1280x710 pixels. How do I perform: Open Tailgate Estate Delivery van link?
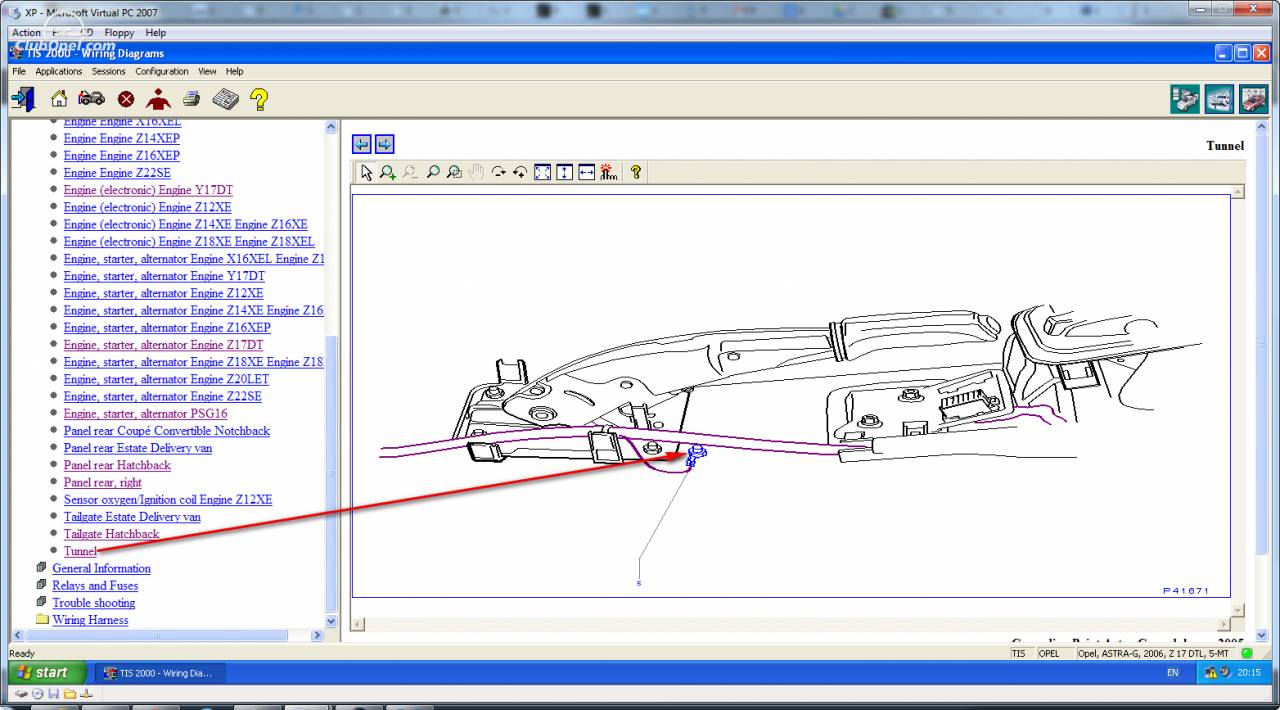[132, 517]
